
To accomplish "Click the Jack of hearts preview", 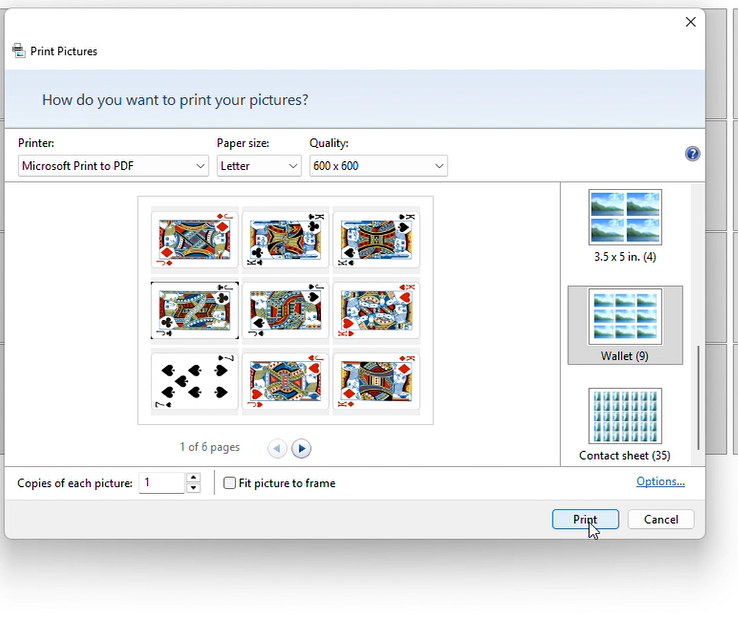I will [285, 381].
